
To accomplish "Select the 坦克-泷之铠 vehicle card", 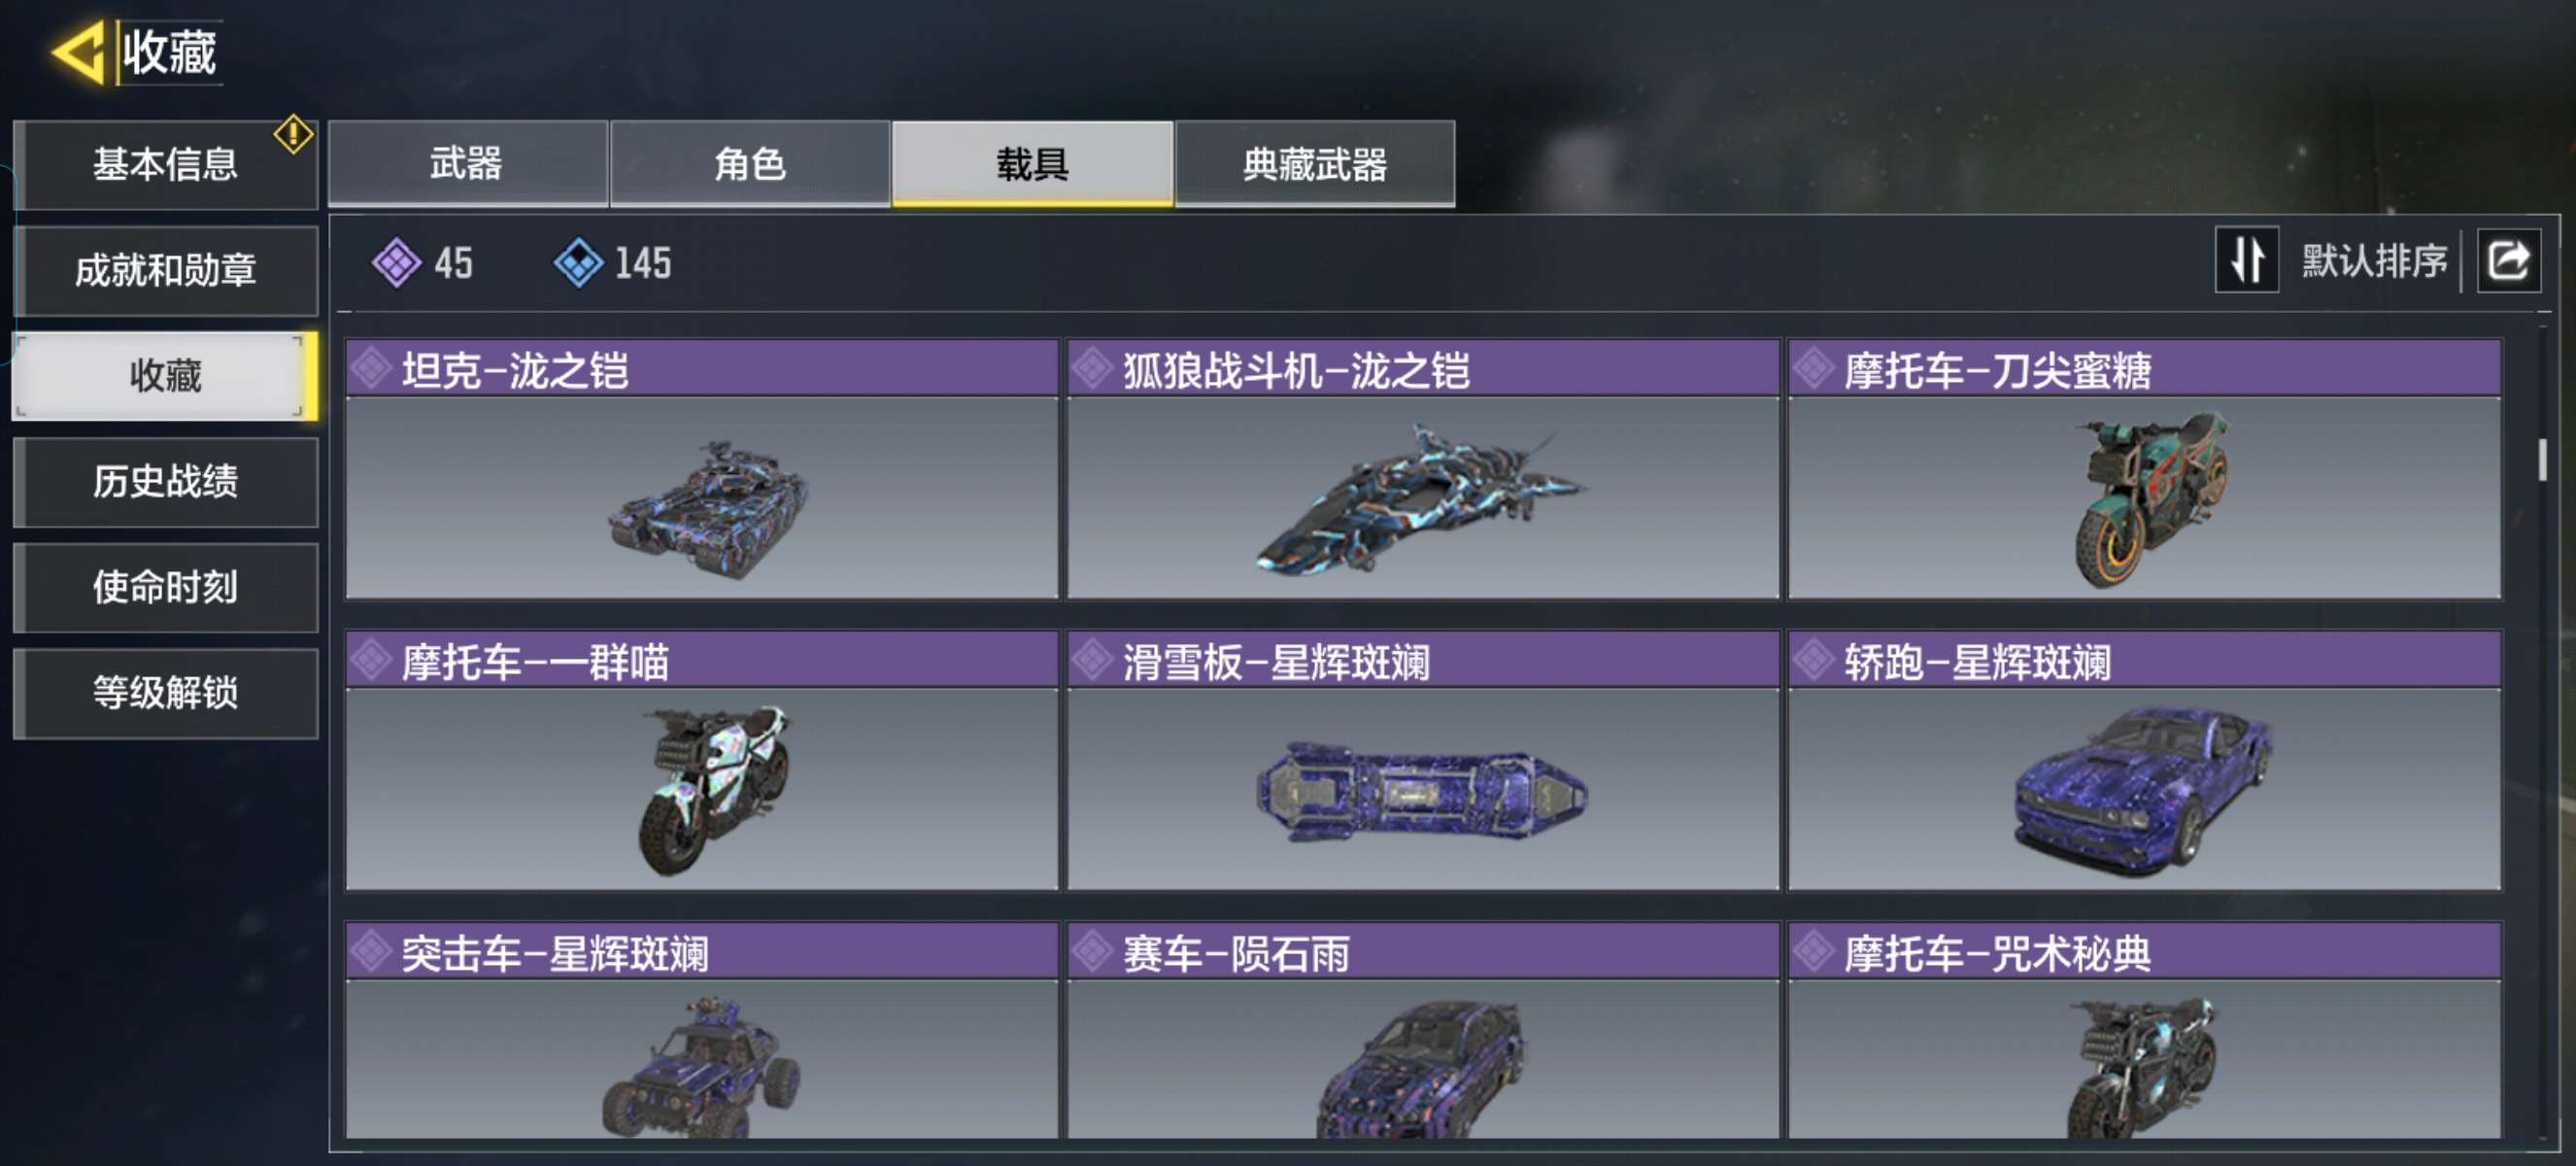I will (x=702, y=469).
